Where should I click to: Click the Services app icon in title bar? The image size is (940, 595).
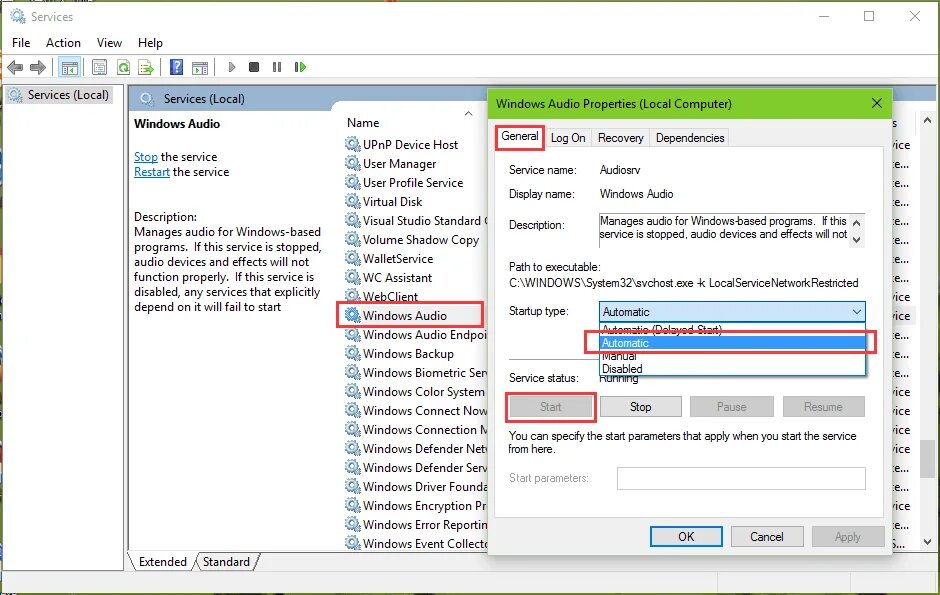click(x=17, y=16)
